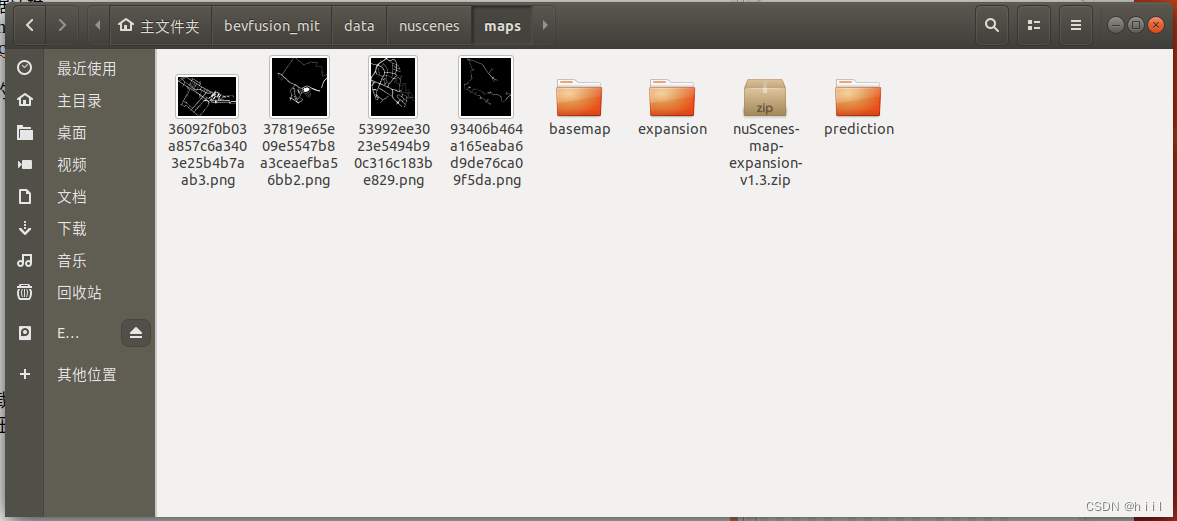Open 回收站 in the sidebar

(79, 293)
